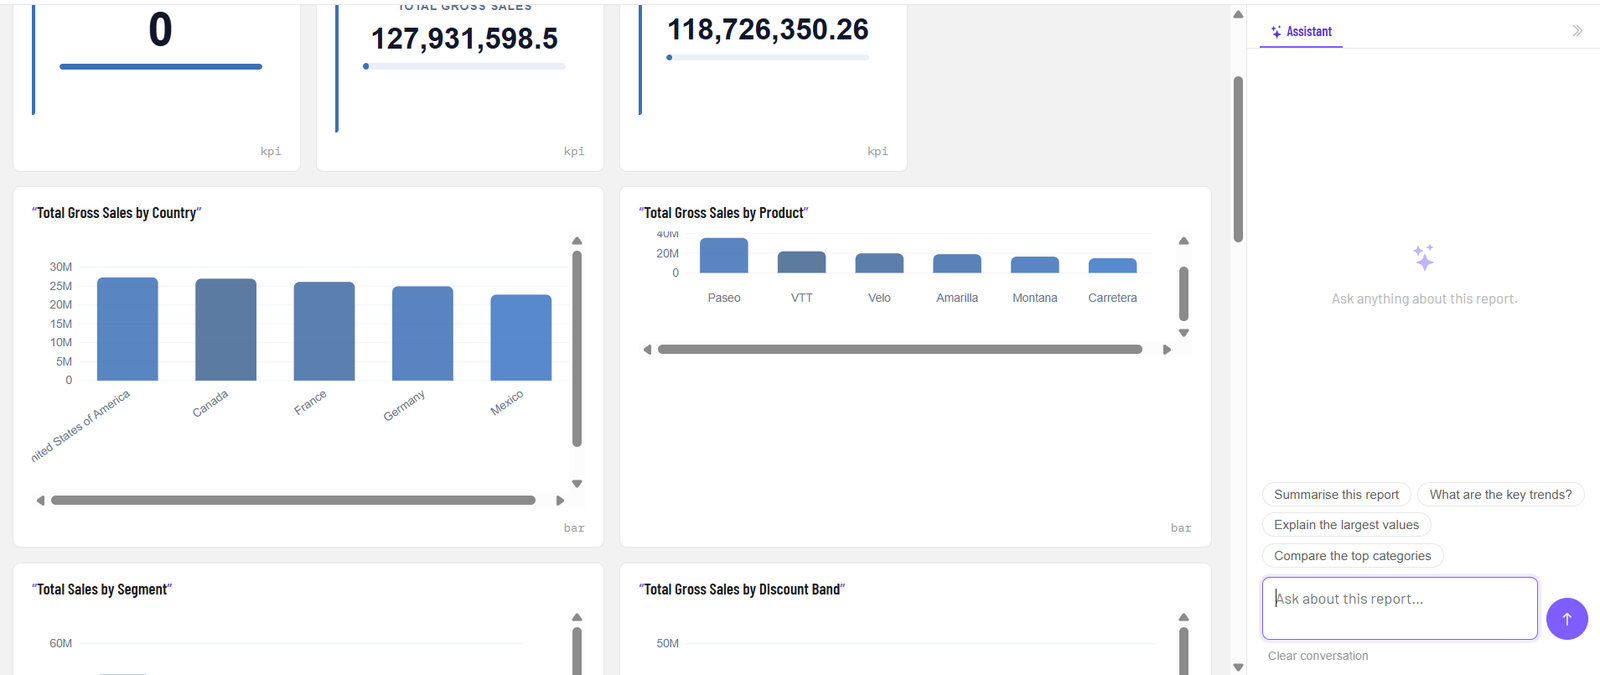Select the Montana bar in Product chart

coord(1035,265)
